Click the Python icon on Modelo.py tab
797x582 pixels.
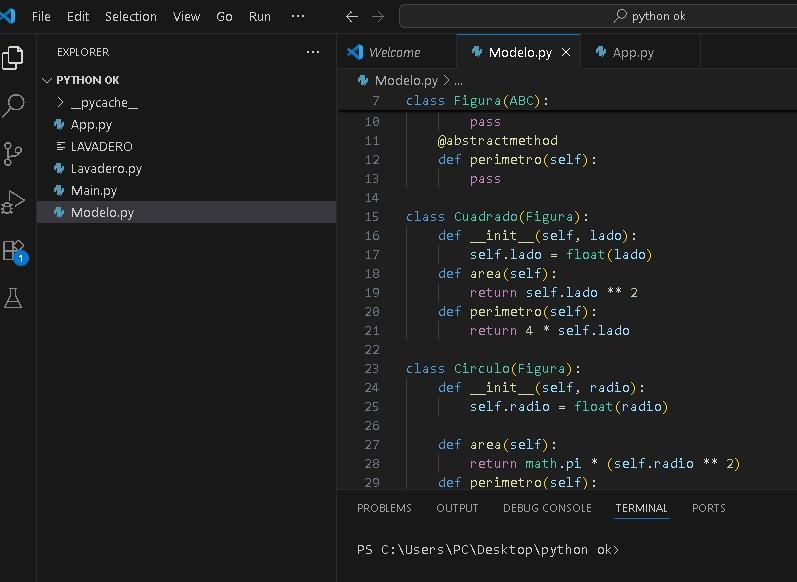coord(477,52)
